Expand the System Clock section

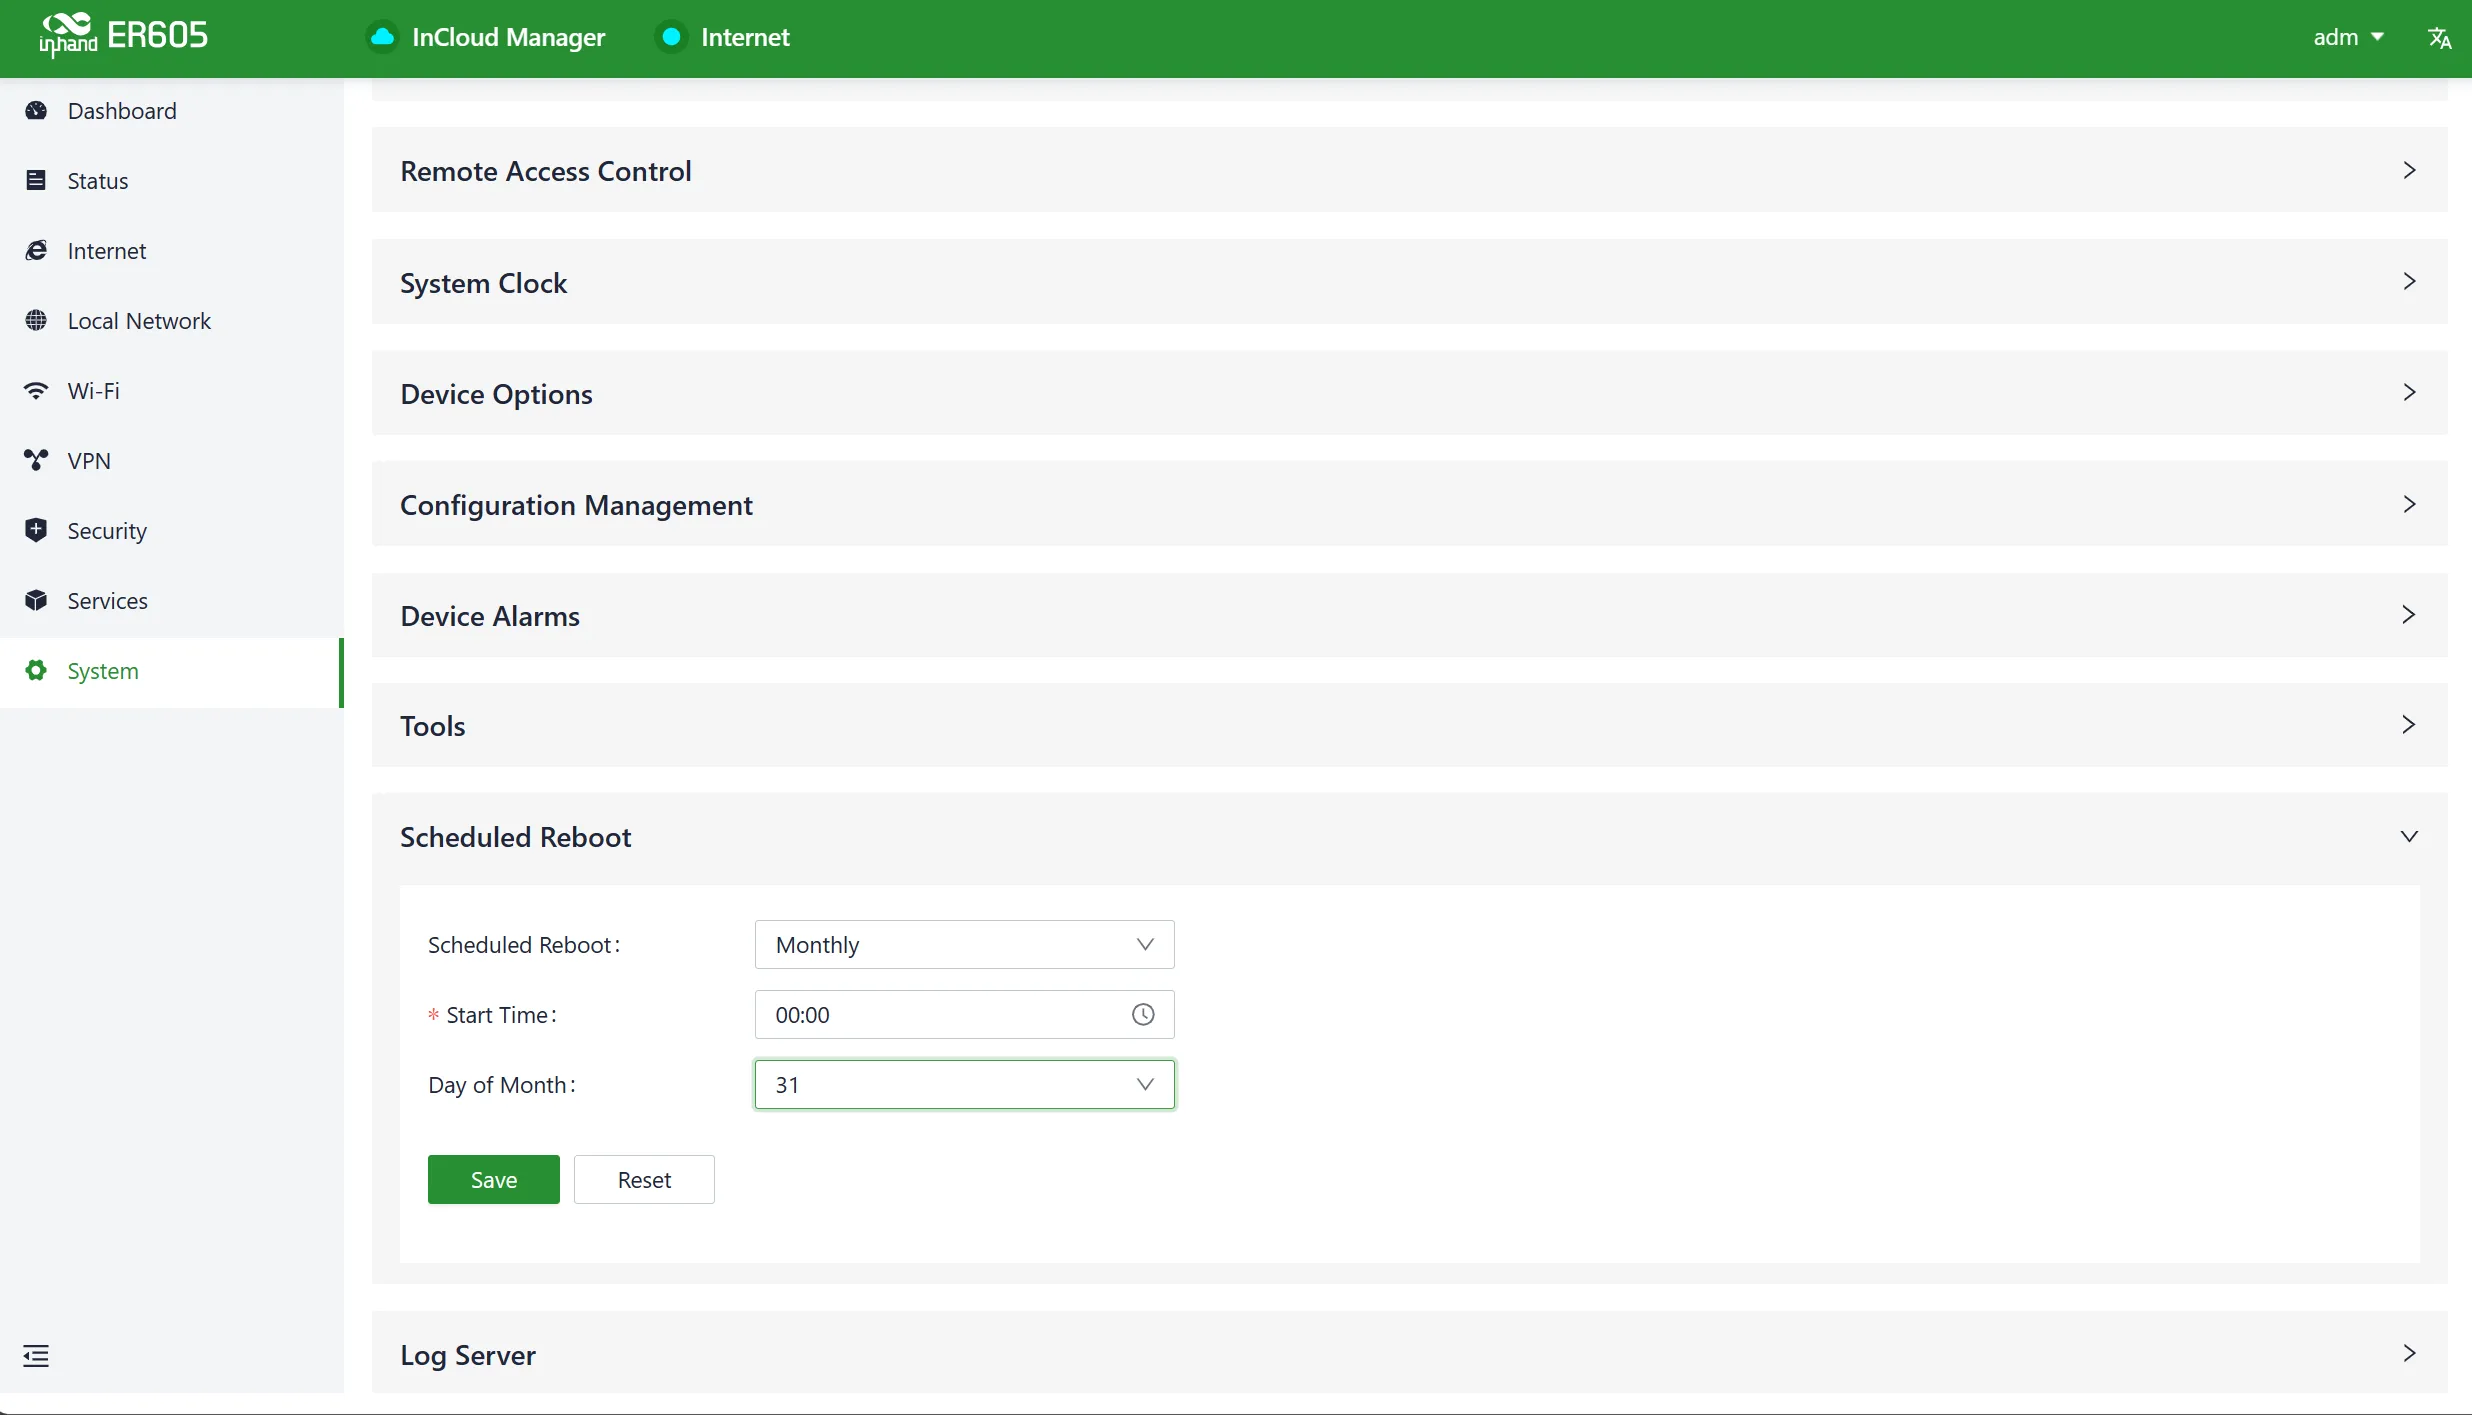(1409, 282)
